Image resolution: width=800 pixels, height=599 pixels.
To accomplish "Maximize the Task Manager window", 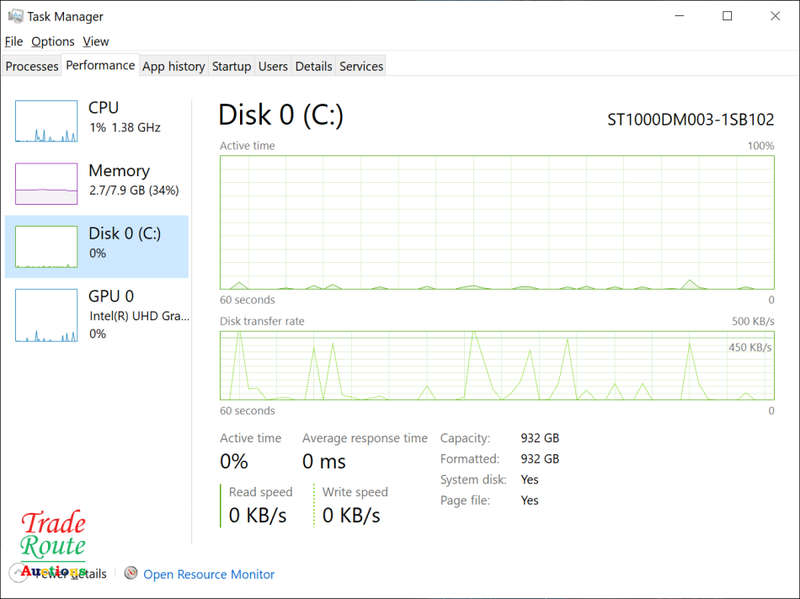I will pyautogui.click(x=727, y=16).
